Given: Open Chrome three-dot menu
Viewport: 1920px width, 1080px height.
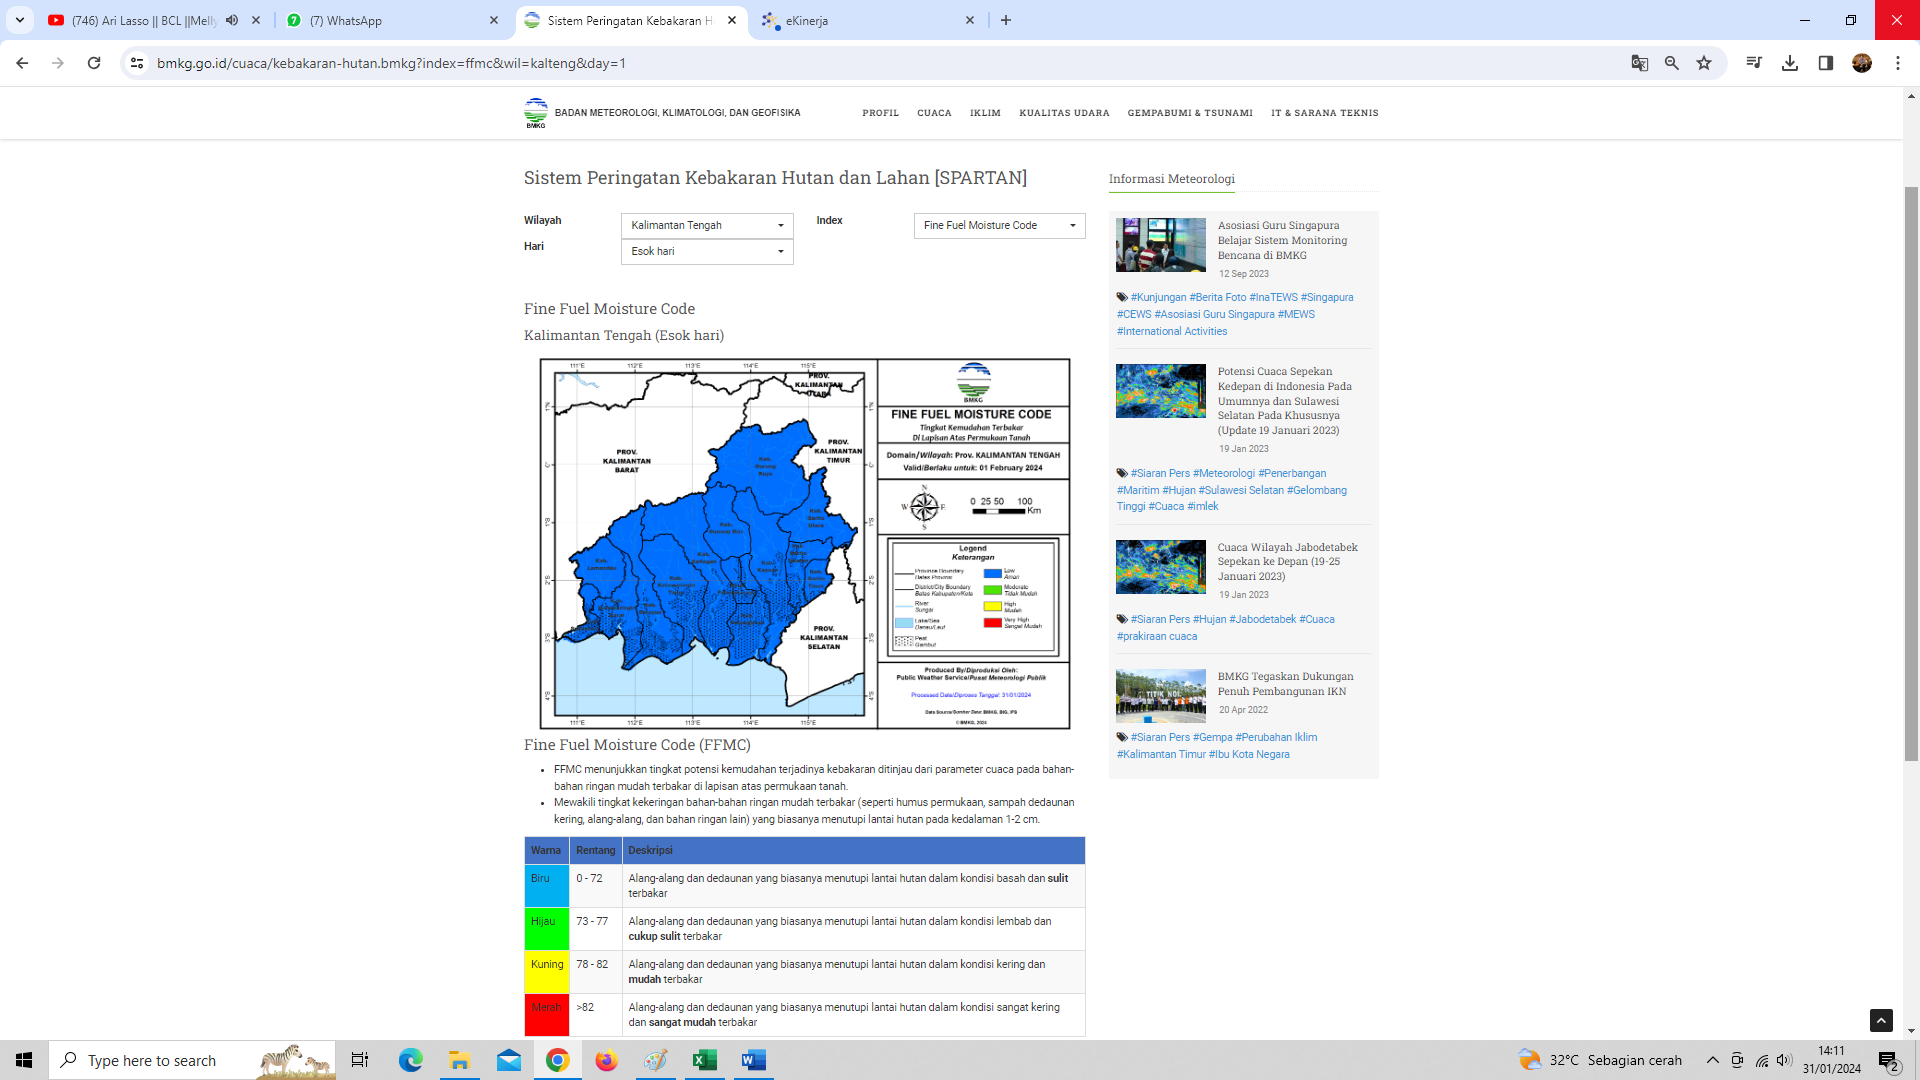Looking at the screenshot, I should click(1898, 63).
